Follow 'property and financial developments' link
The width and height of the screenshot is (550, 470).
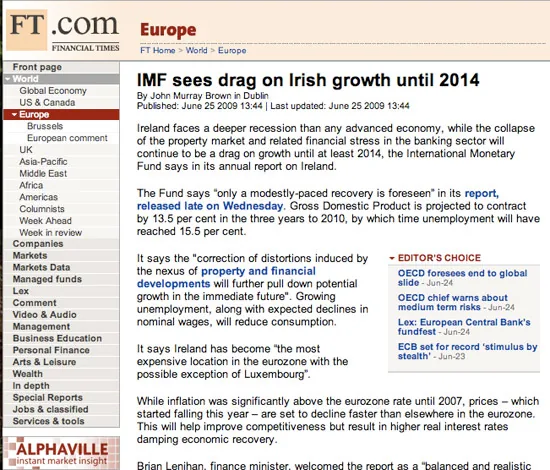click(x=226, y=277)
